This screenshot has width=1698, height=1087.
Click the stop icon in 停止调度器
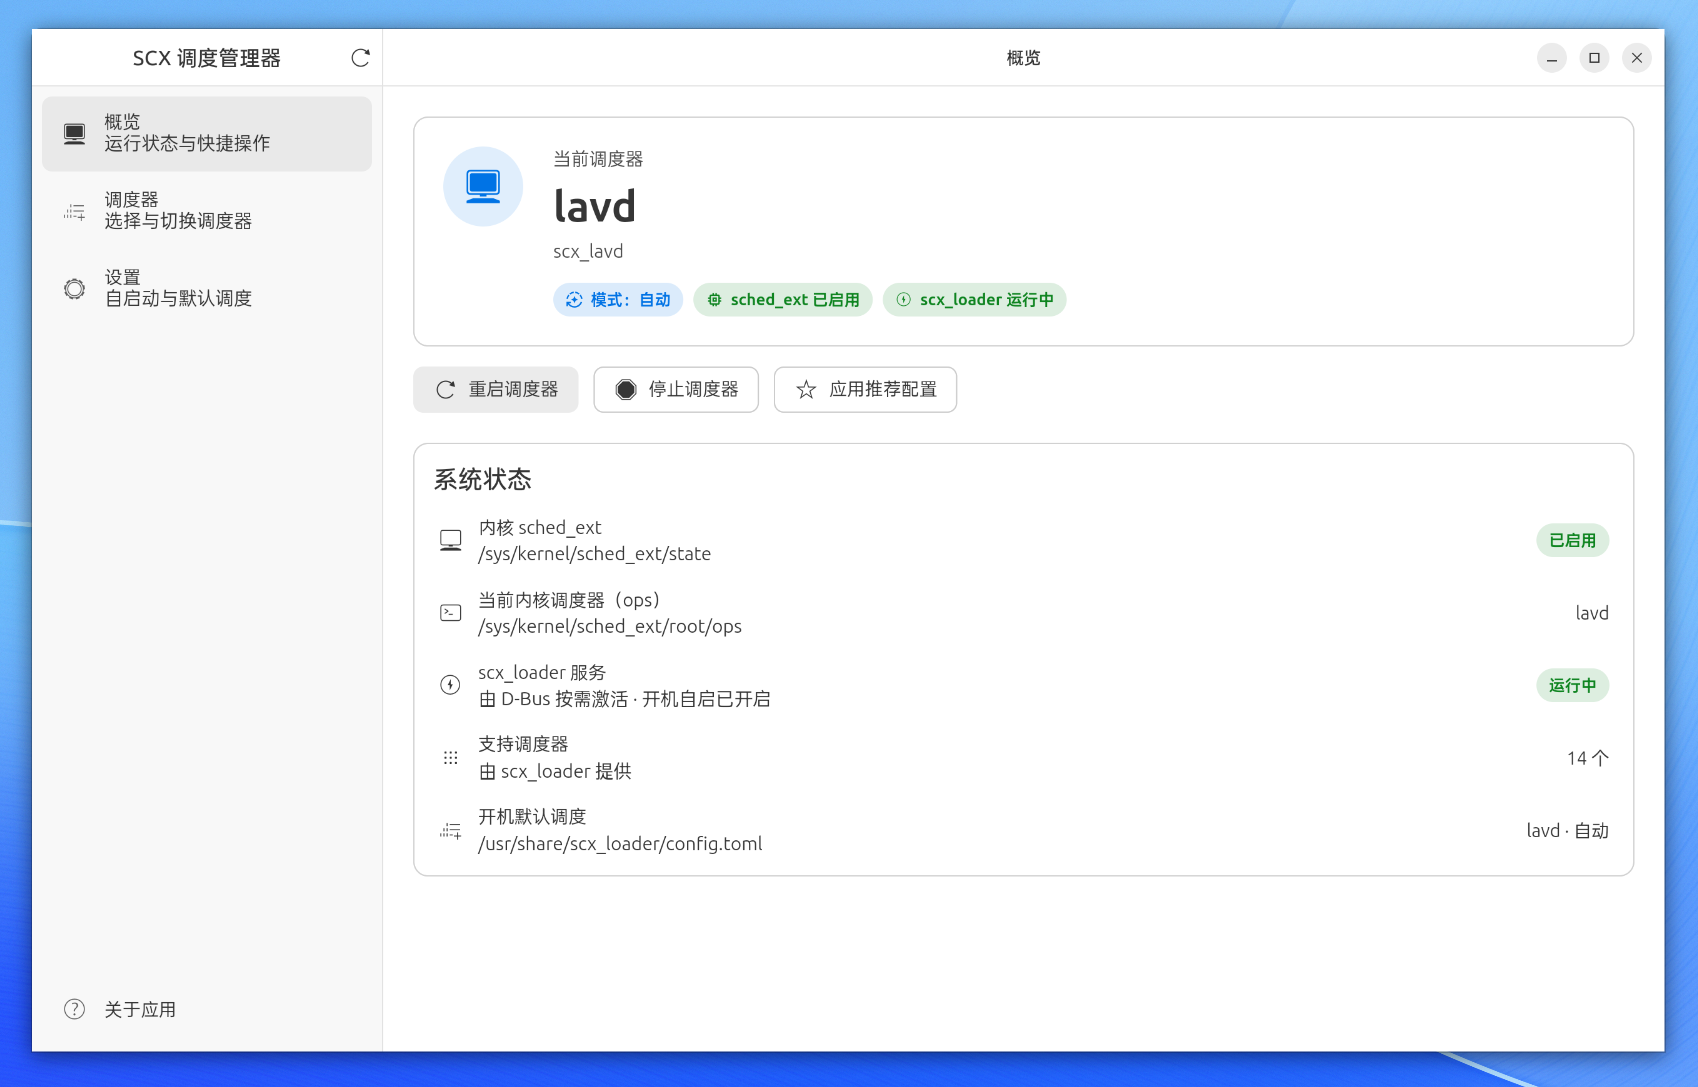click(626, 390)
